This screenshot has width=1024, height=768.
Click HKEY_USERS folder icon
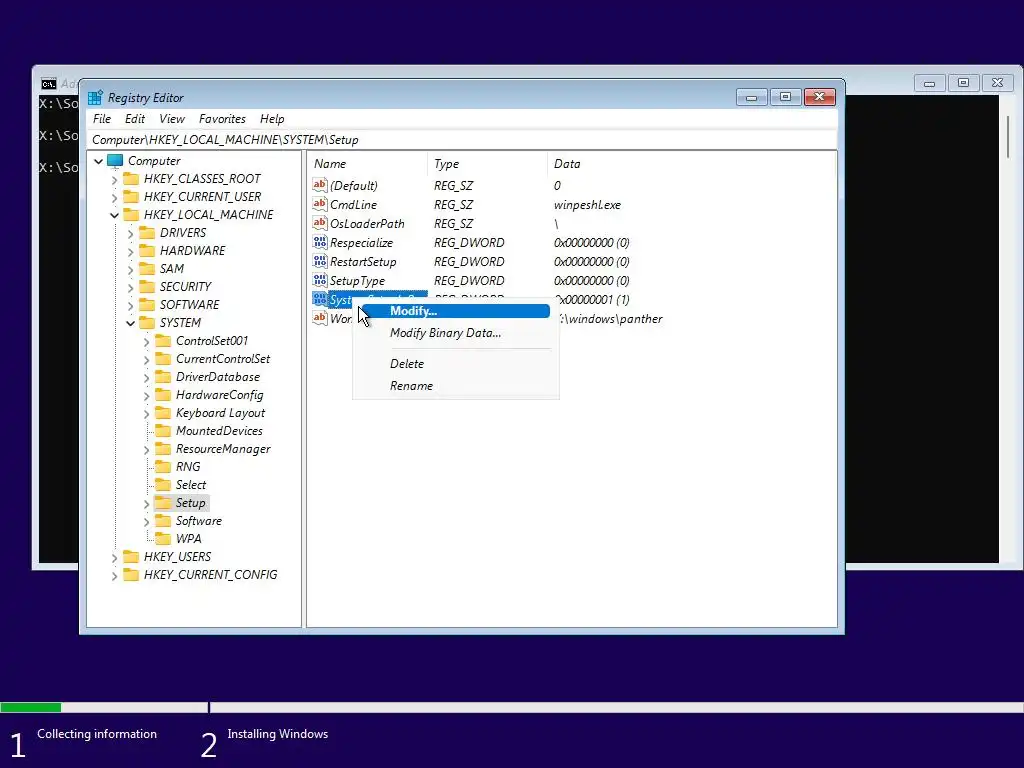click(x=131, y=557)
